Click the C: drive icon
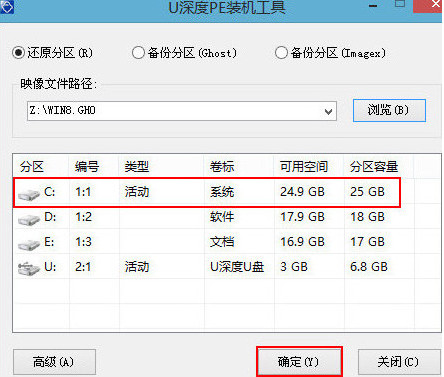 point(29,194)
